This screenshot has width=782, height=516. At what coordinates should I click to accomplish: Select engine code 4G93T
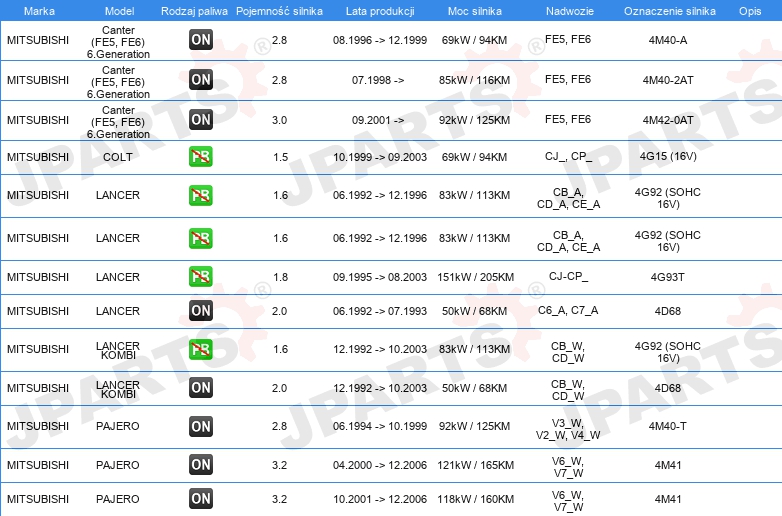668,277
